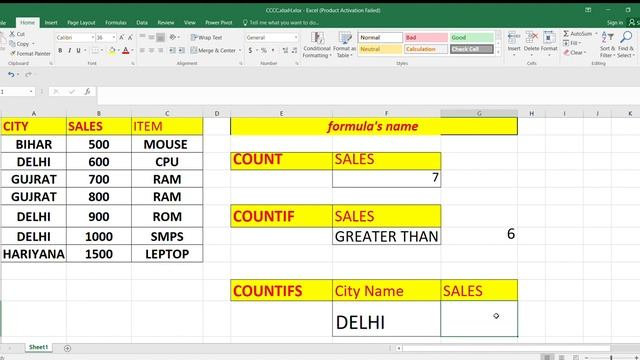Open the Font dialog launcher
The image size is (640, 360).
[133, 64]
